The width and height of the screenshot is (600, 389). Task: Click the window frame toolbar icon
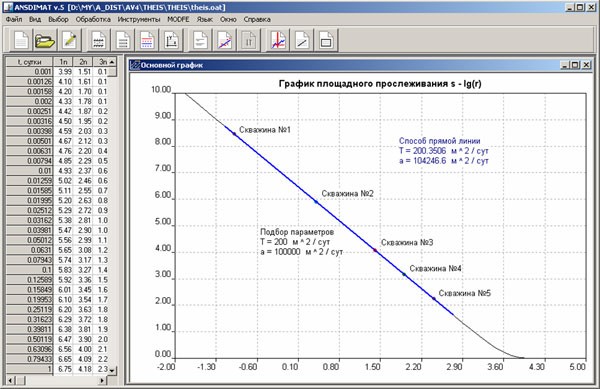point(326,40)
